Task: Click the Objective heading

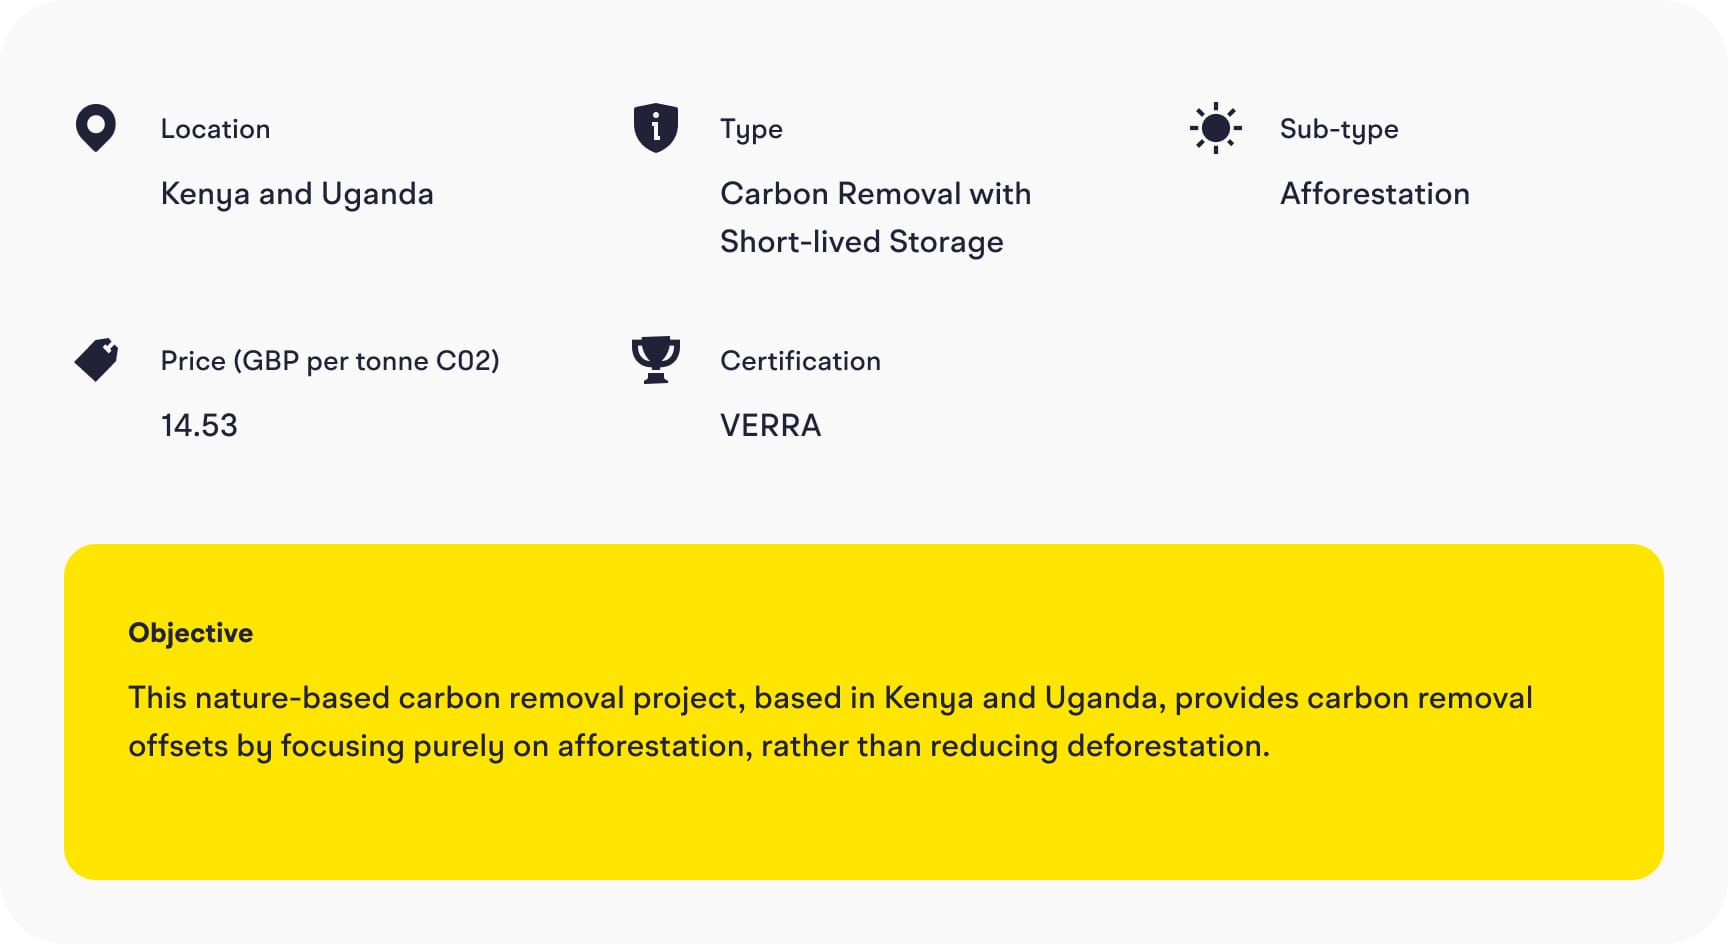Action: click(x=191, y=633)
